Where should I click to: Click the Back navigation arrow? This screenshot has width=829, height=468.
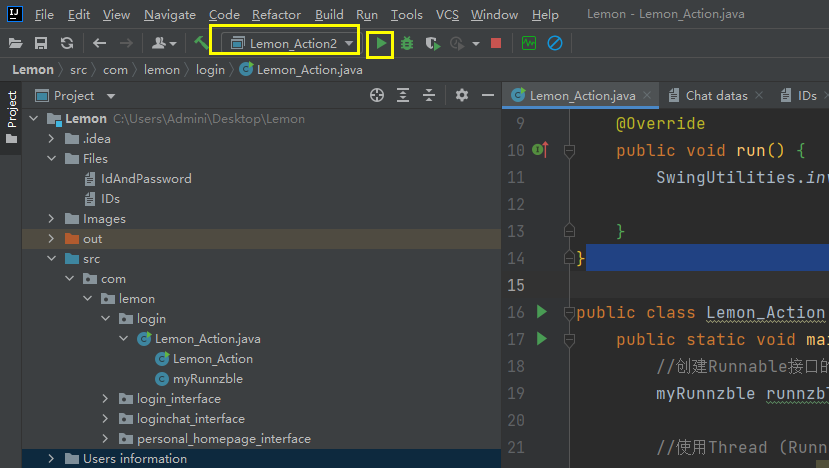tap(99, 43)
